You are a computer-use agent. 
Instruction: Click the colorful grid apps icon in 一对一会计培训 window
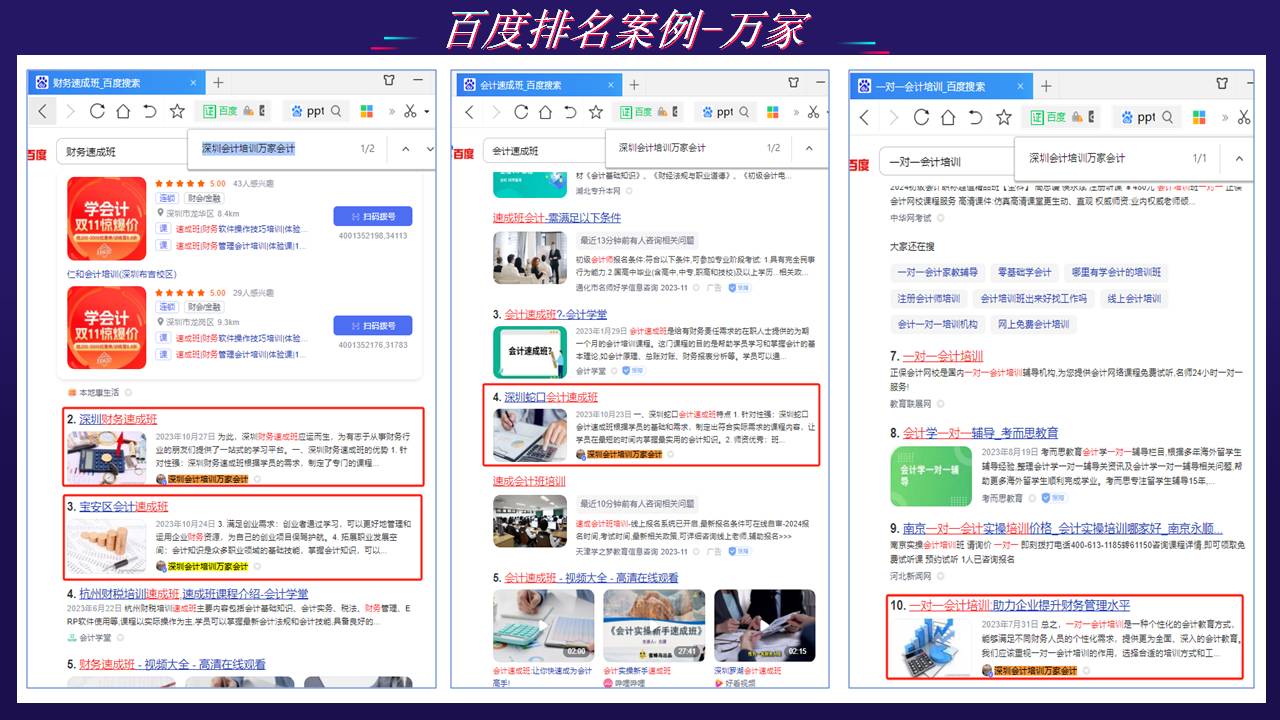(1198, 117)
